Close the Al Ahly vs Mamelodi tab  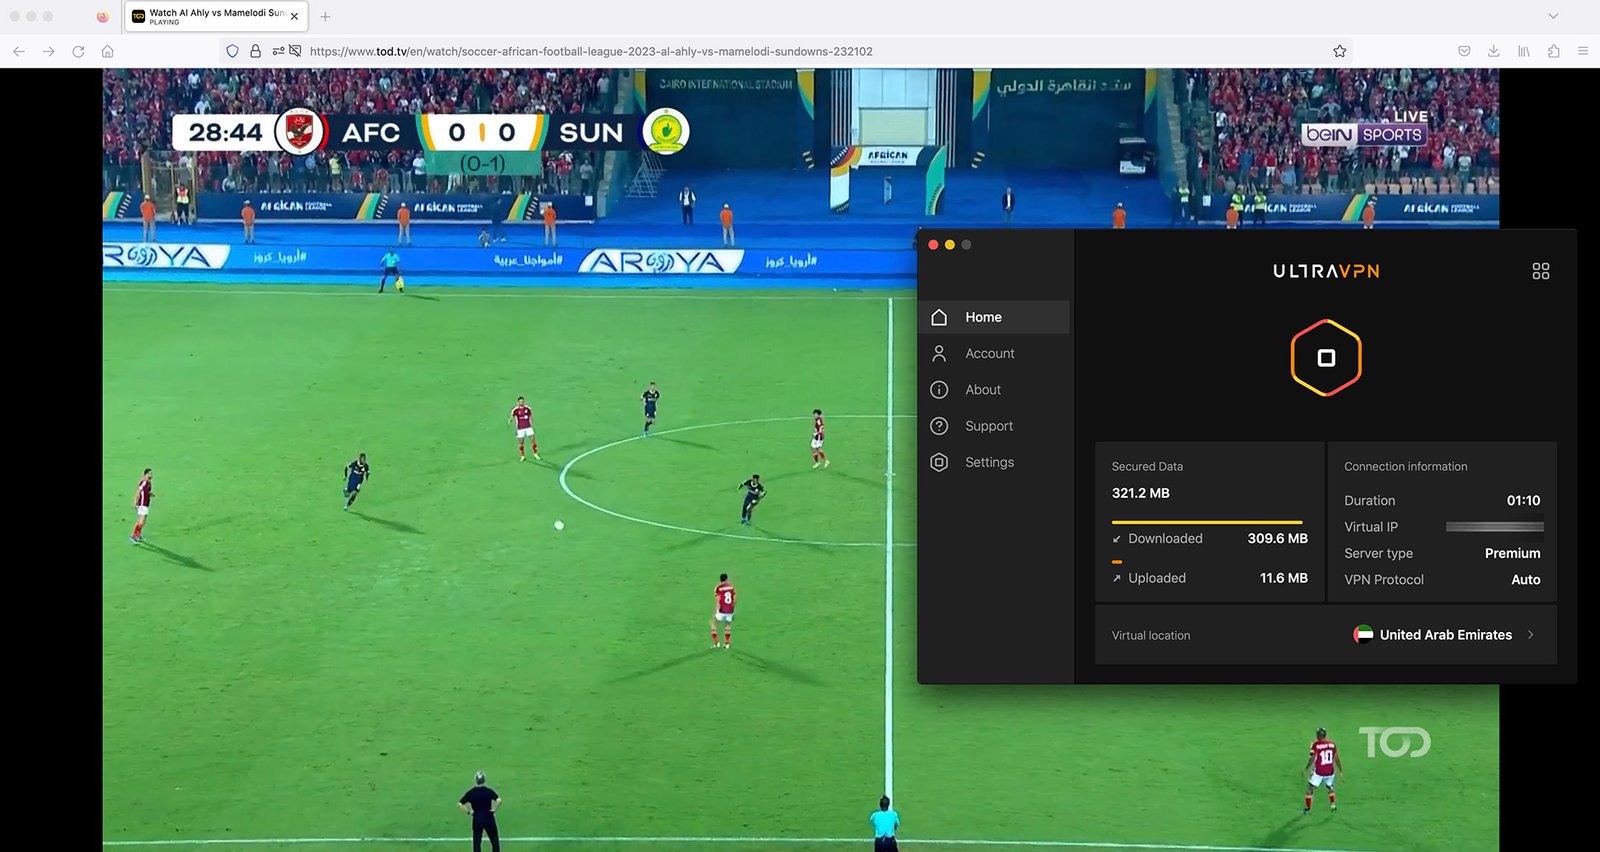[x=294, y=16]
